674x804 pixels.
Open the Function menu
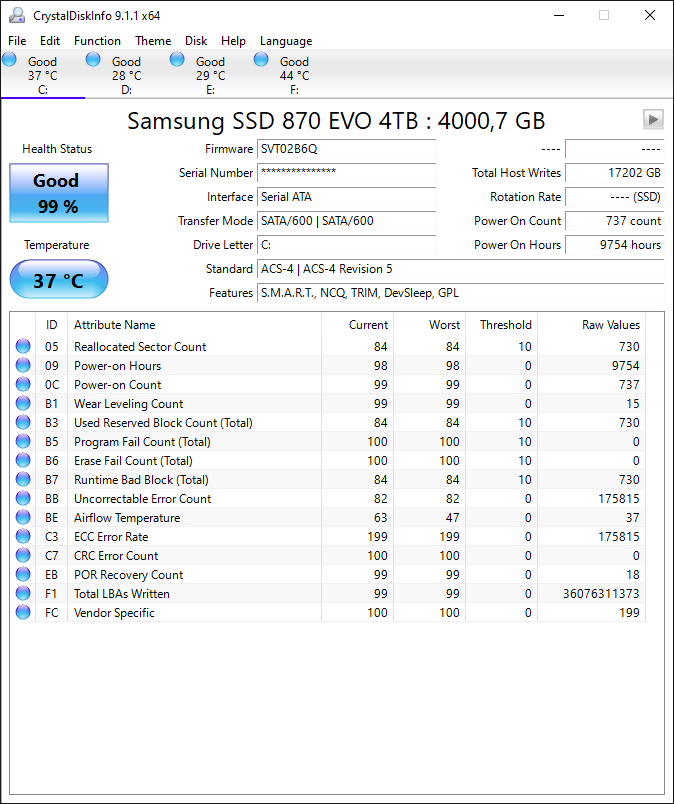click(x=97, y=41)
